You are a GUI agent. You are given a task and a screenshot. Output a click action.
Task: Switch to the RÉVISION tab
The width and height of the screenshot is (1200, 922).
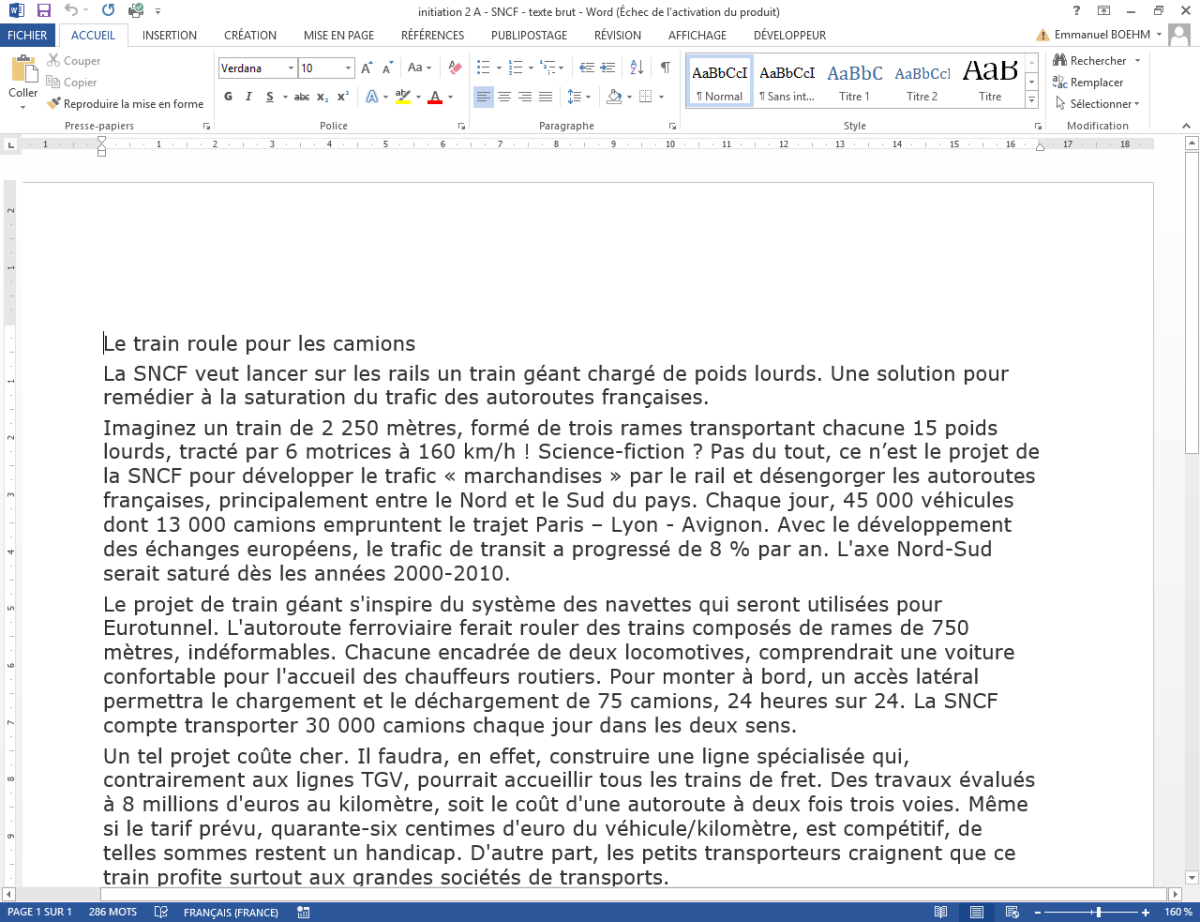(x=617, y=35)
